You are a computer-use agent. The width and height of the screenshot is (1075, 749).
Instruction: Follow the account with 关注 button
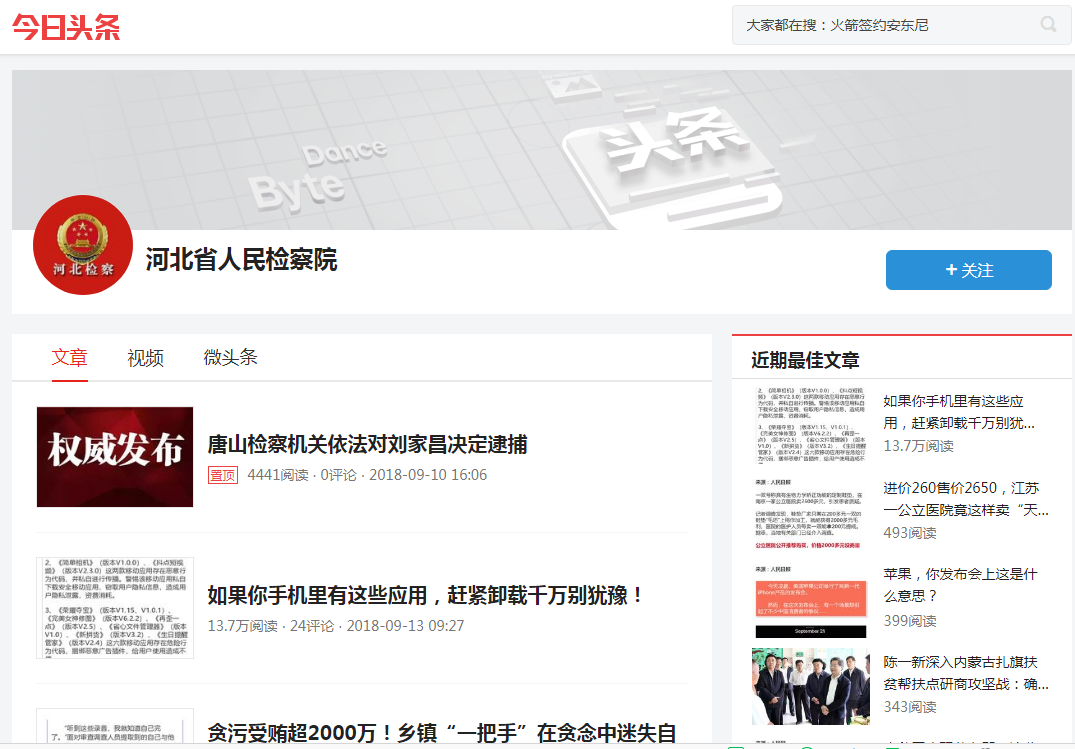pos(968,270)
